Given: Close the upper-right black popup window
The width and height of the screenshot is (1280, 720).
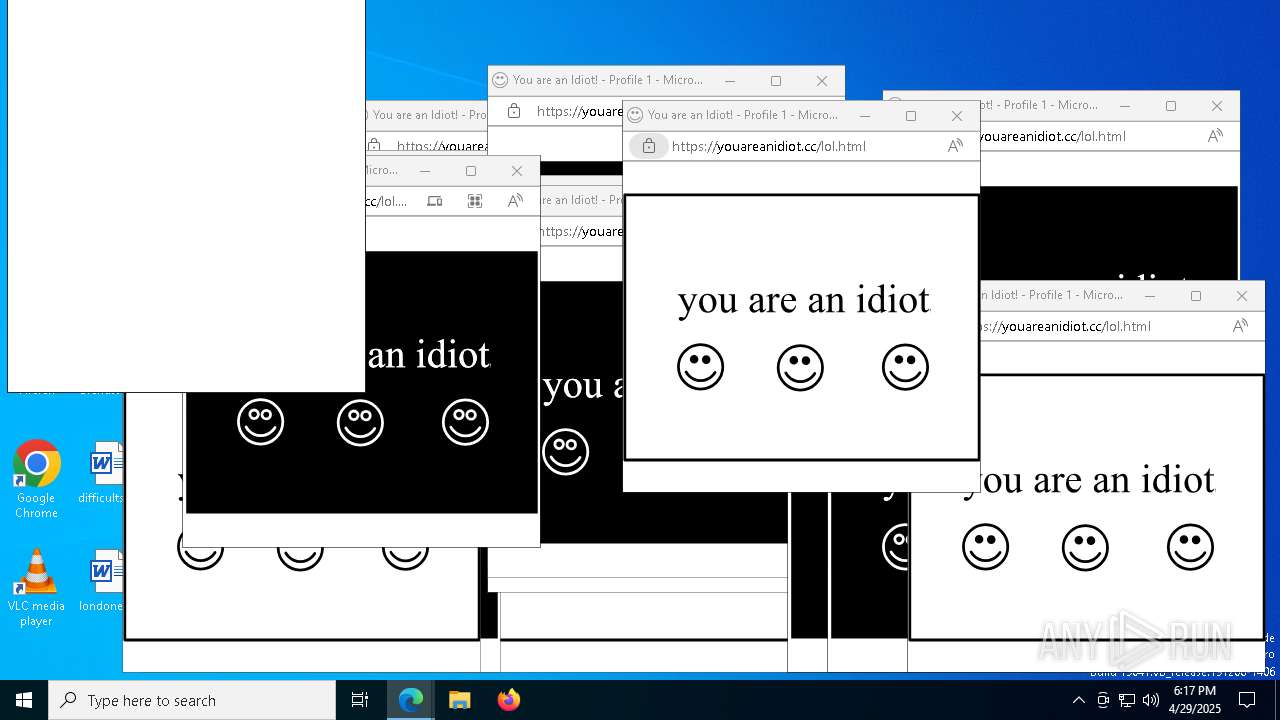Looking at the screenshot, I should (1217, 106).
